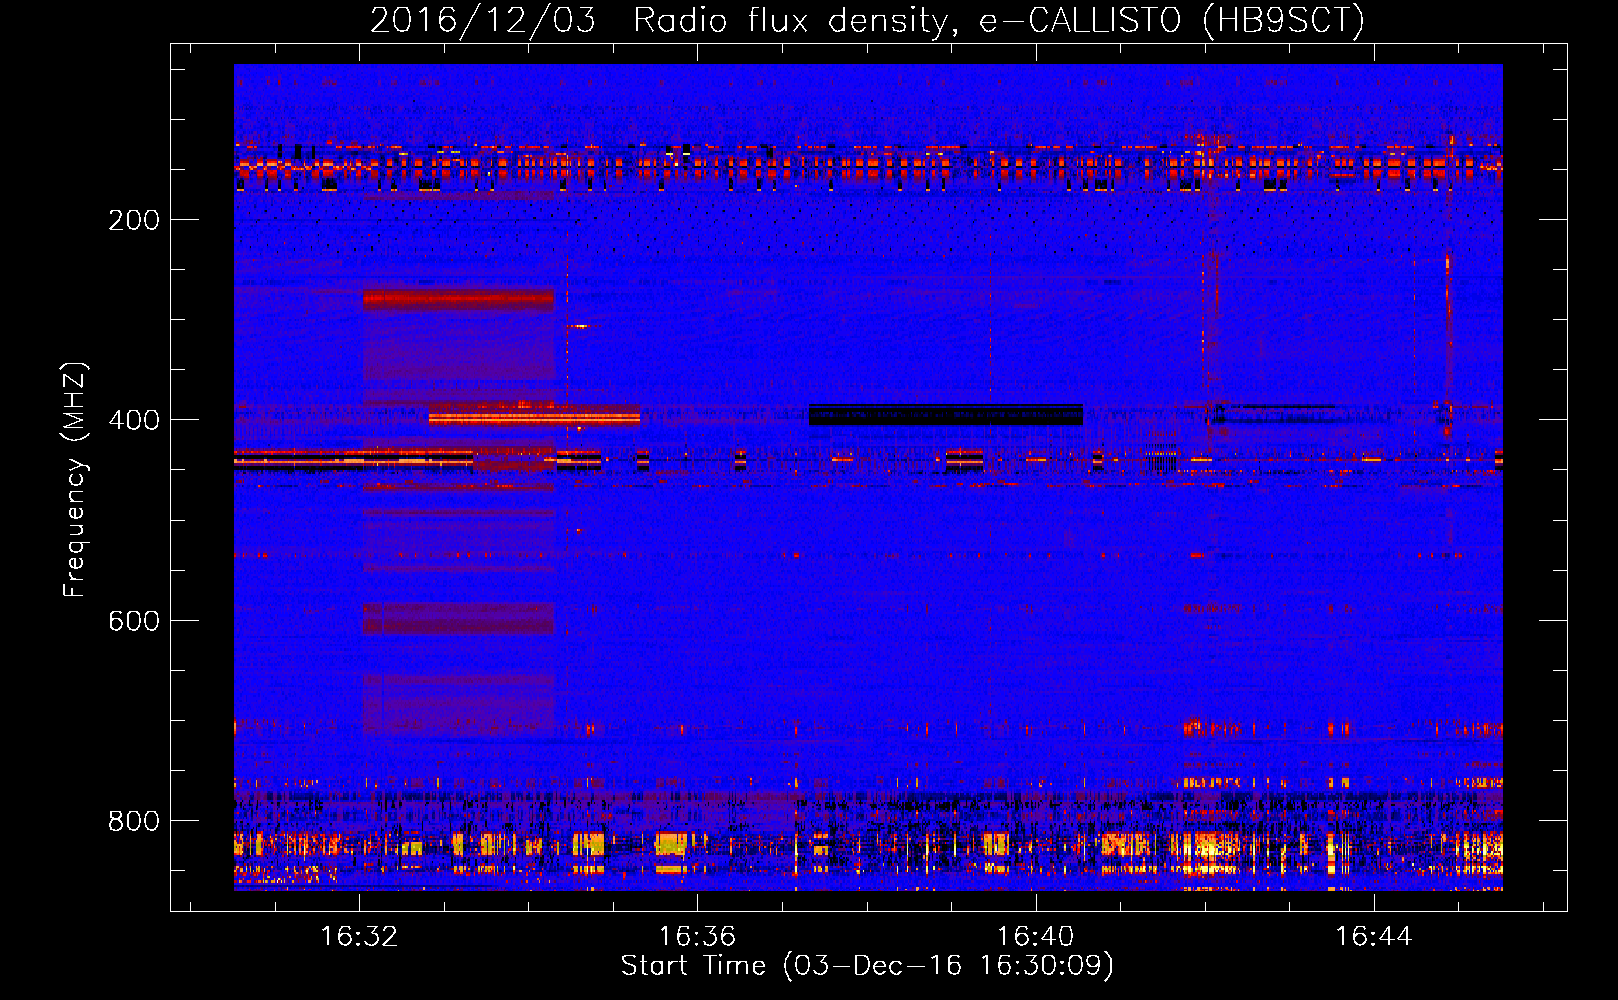
Task: Click the '400' frequency tick label
Action: coord(133,420)
